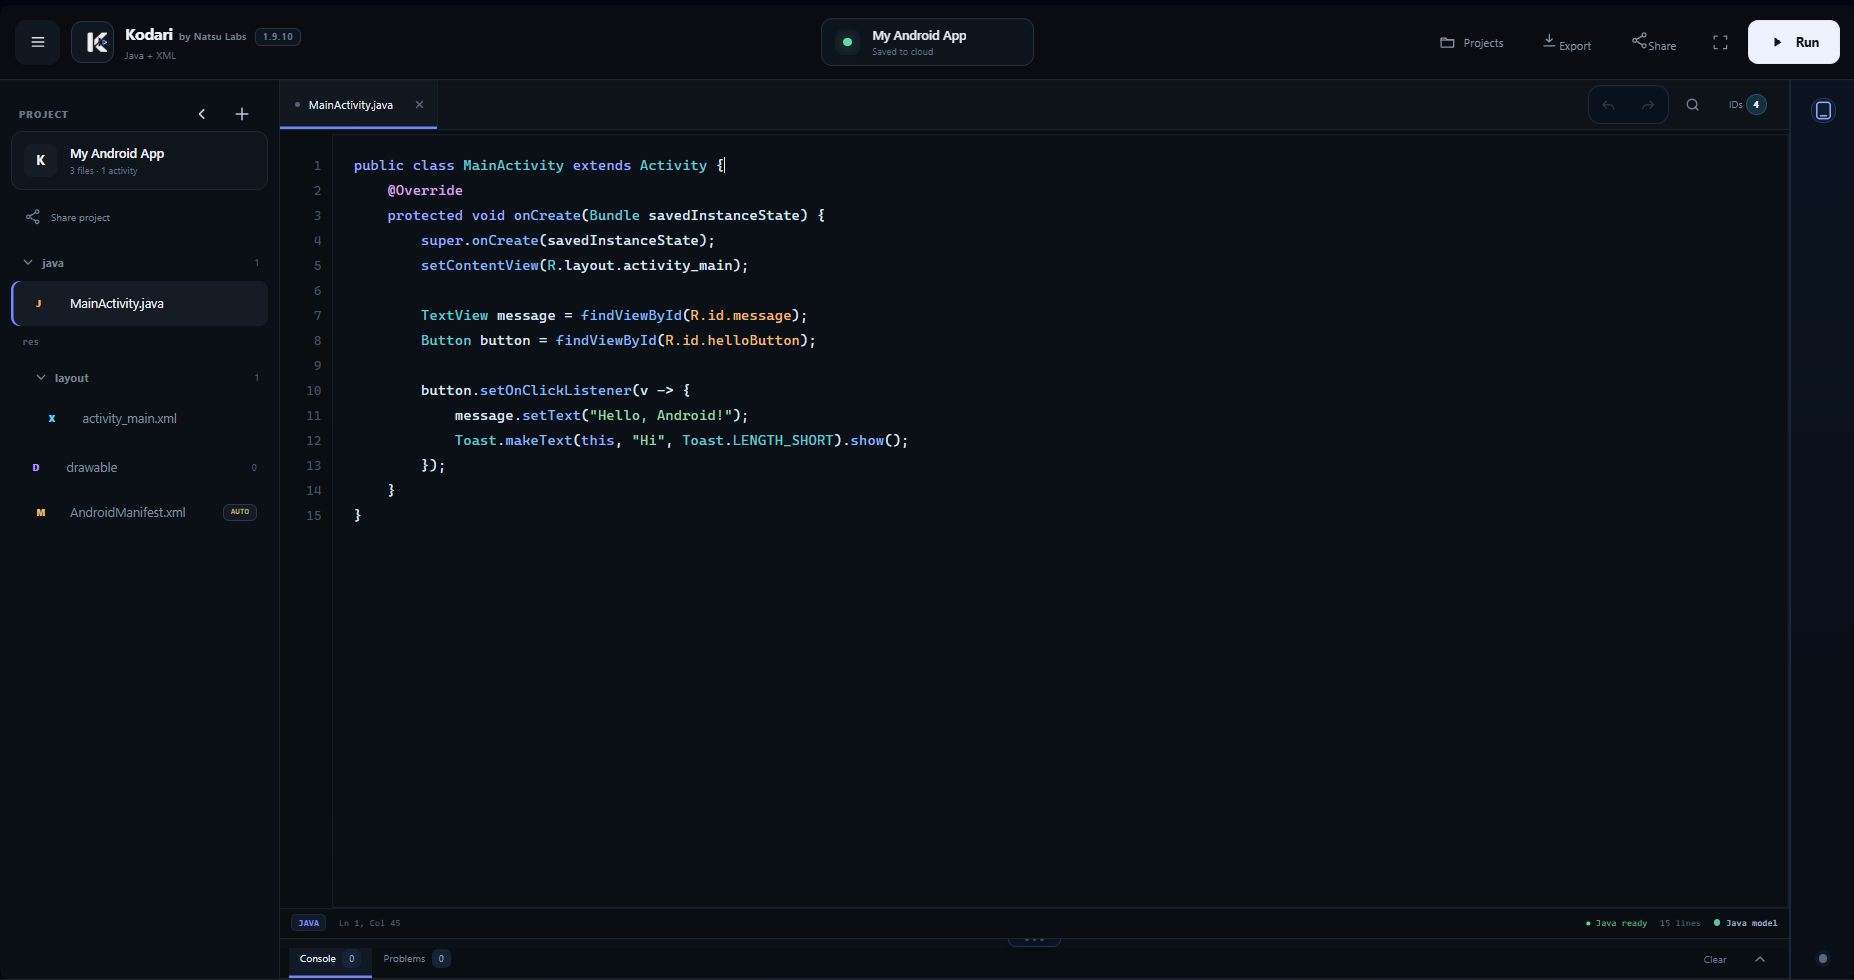
Task: Click the undo arrow in editor toolbar
Action: tap(1608, 105)
